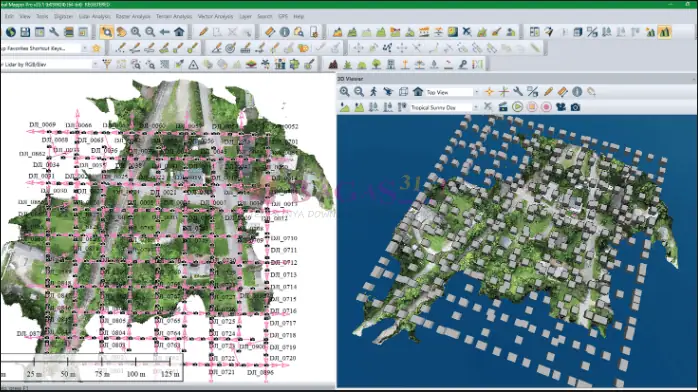Screen dimensions: 698x392
Task: Zoom out within the 3D Viewer
Action: pyautogui.click(x=359, y=92)
